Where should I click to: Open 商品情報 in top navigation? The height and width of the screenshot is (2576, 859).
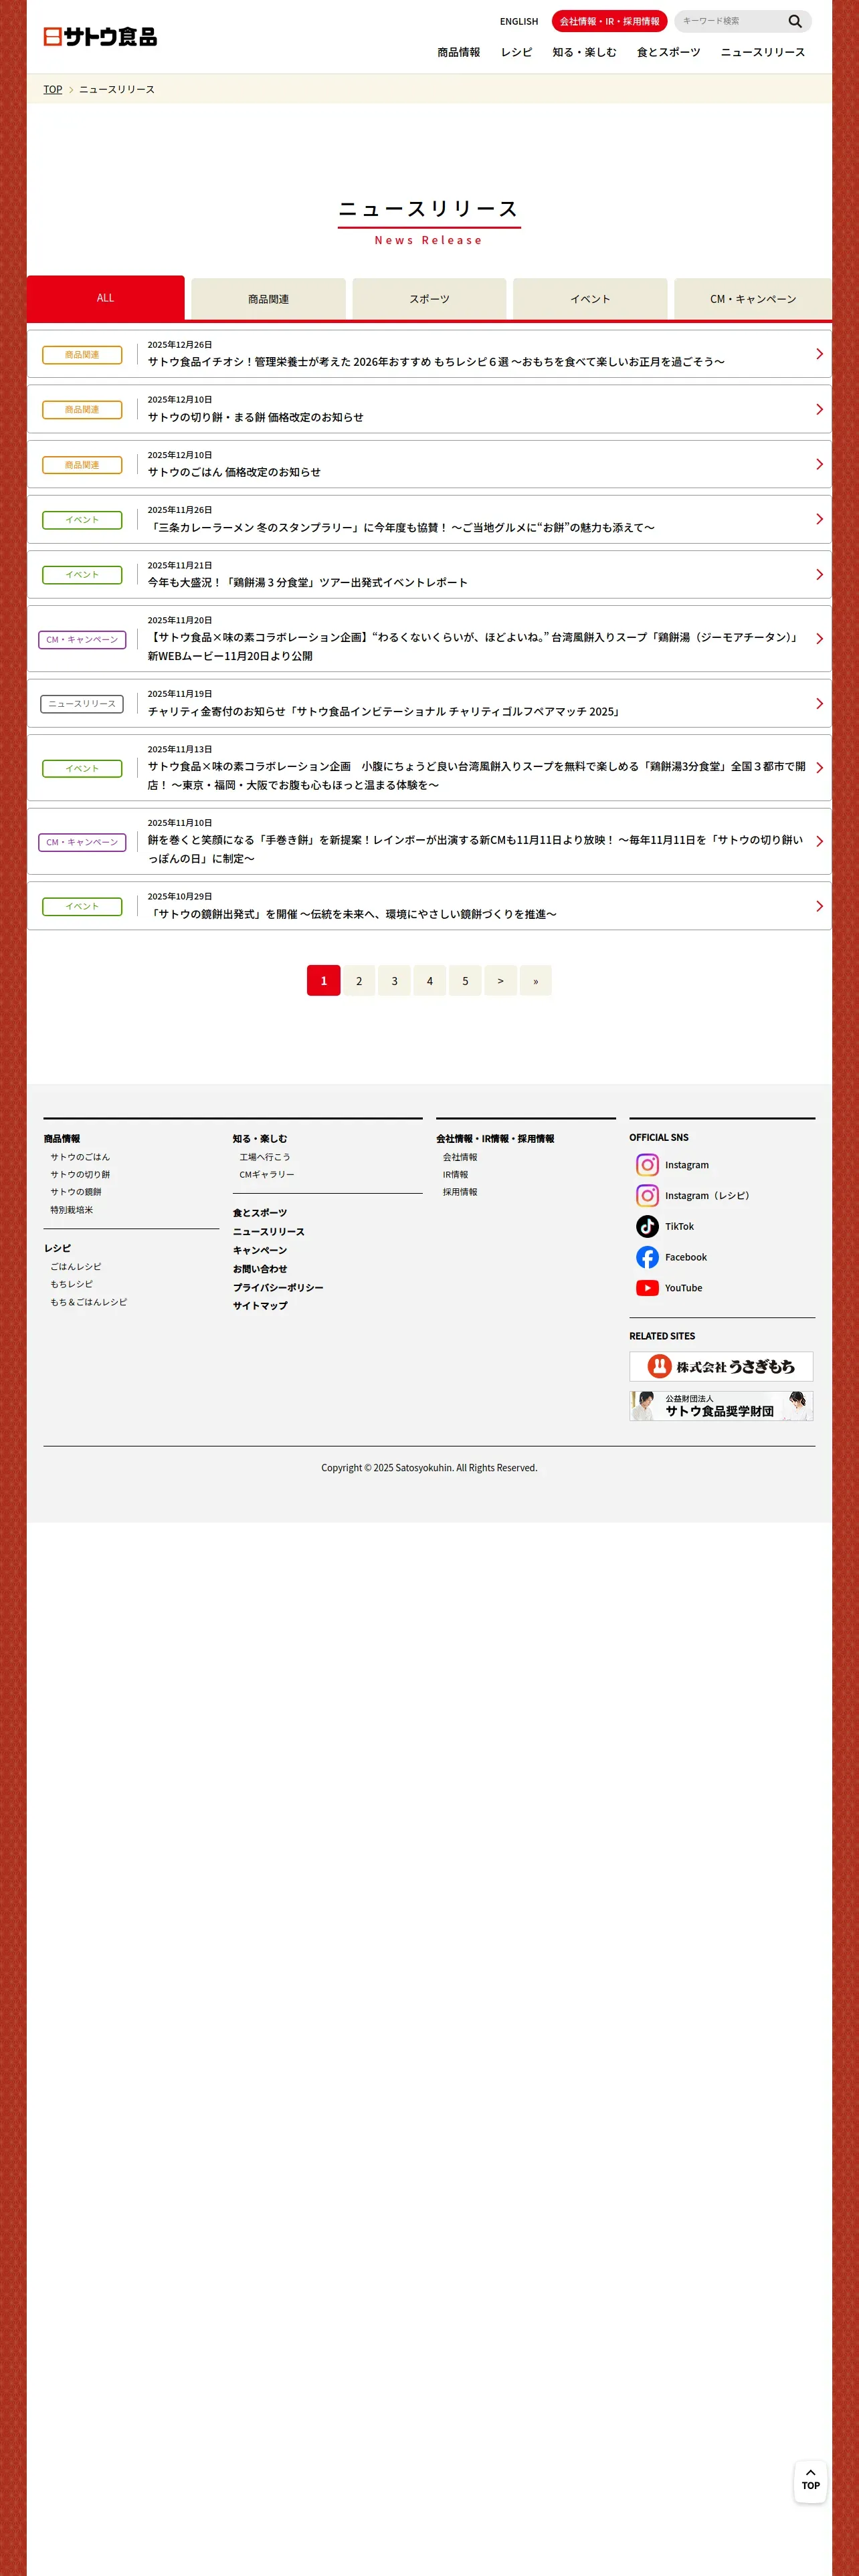point(458,52)
